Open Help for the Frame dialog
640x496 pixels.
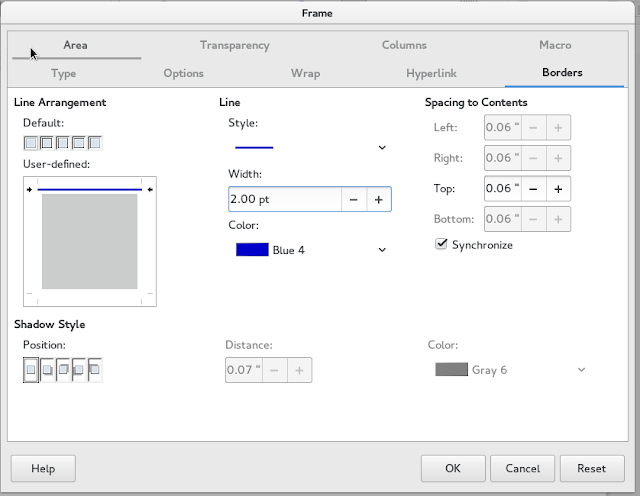click(x=43, y=468)
